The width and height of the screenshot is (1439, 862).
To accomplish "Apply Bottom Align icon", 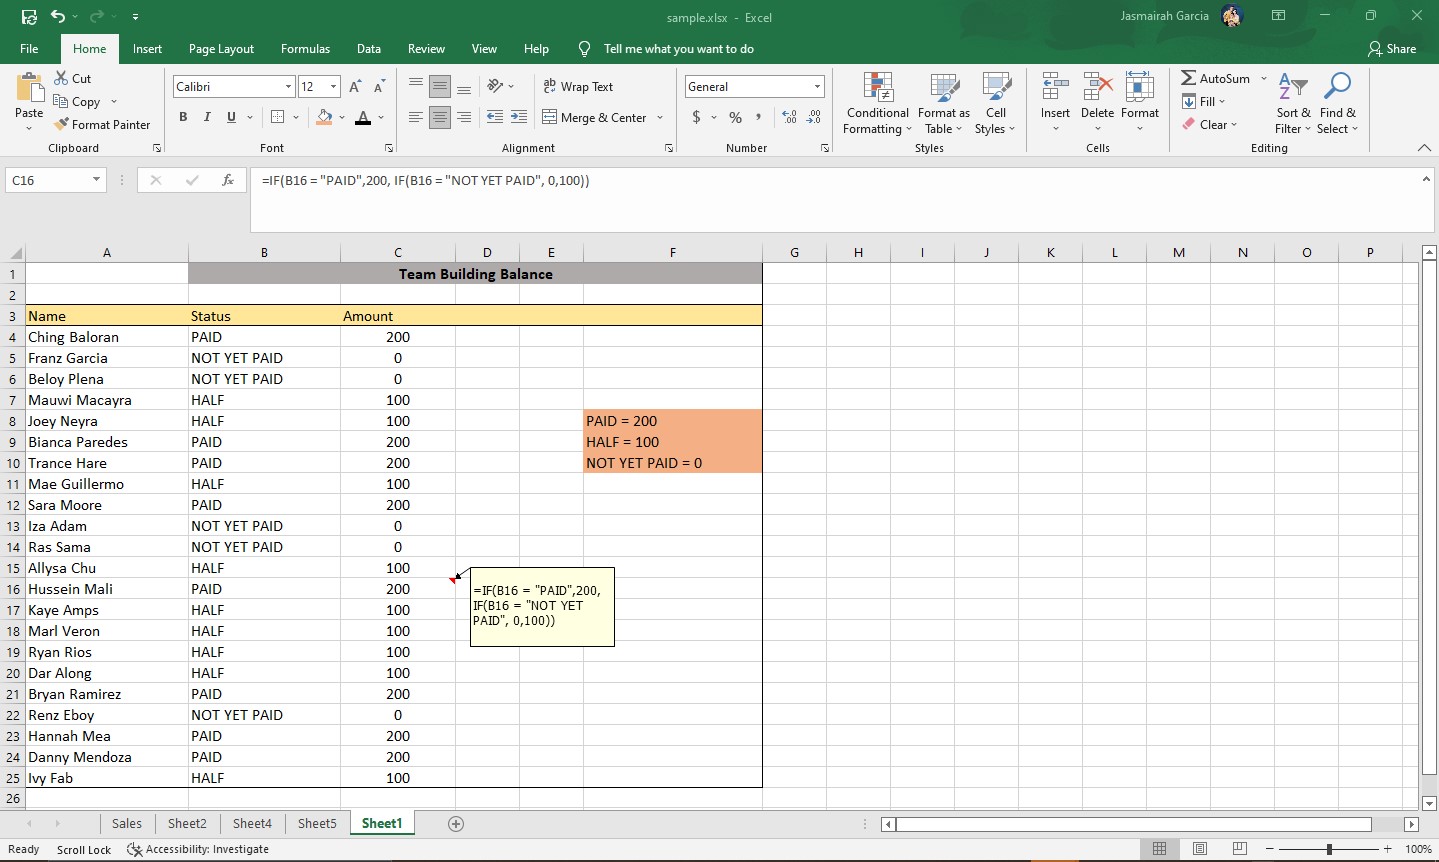I will click(464, 87).
